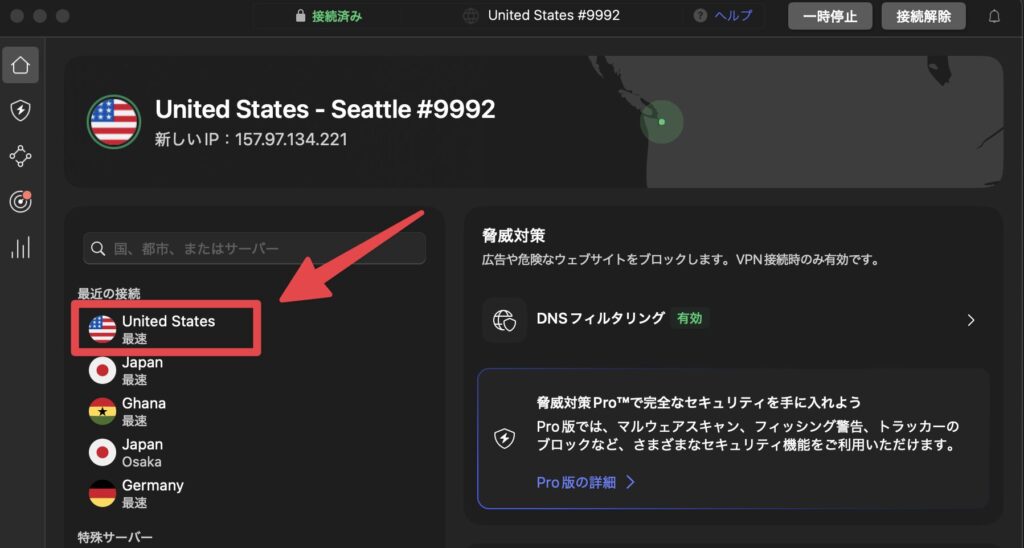Click the shield icon in Pro promotion card
This screenshot has width=1024, height=548.
[x=504, y=438]
